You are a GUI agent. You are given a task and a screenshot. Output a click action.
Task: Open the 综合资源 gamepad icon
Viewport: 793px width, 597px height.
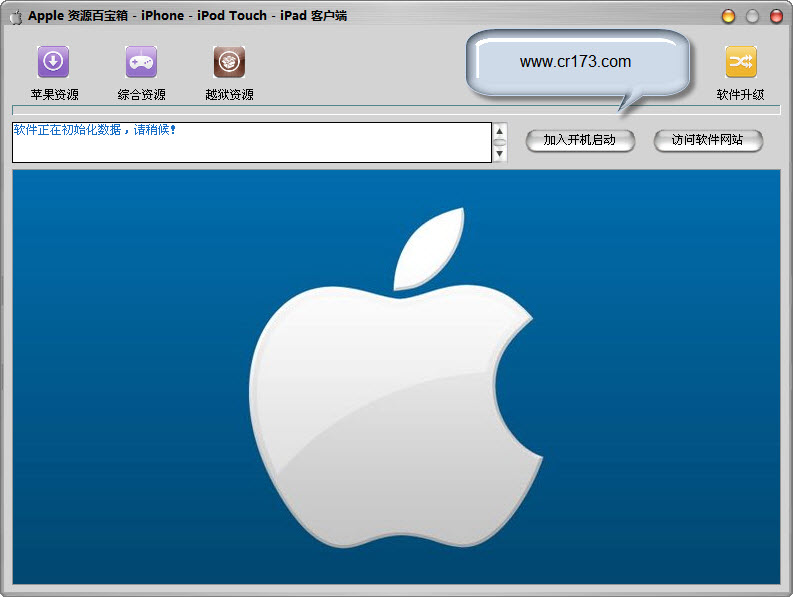click(x=141, y=62)
